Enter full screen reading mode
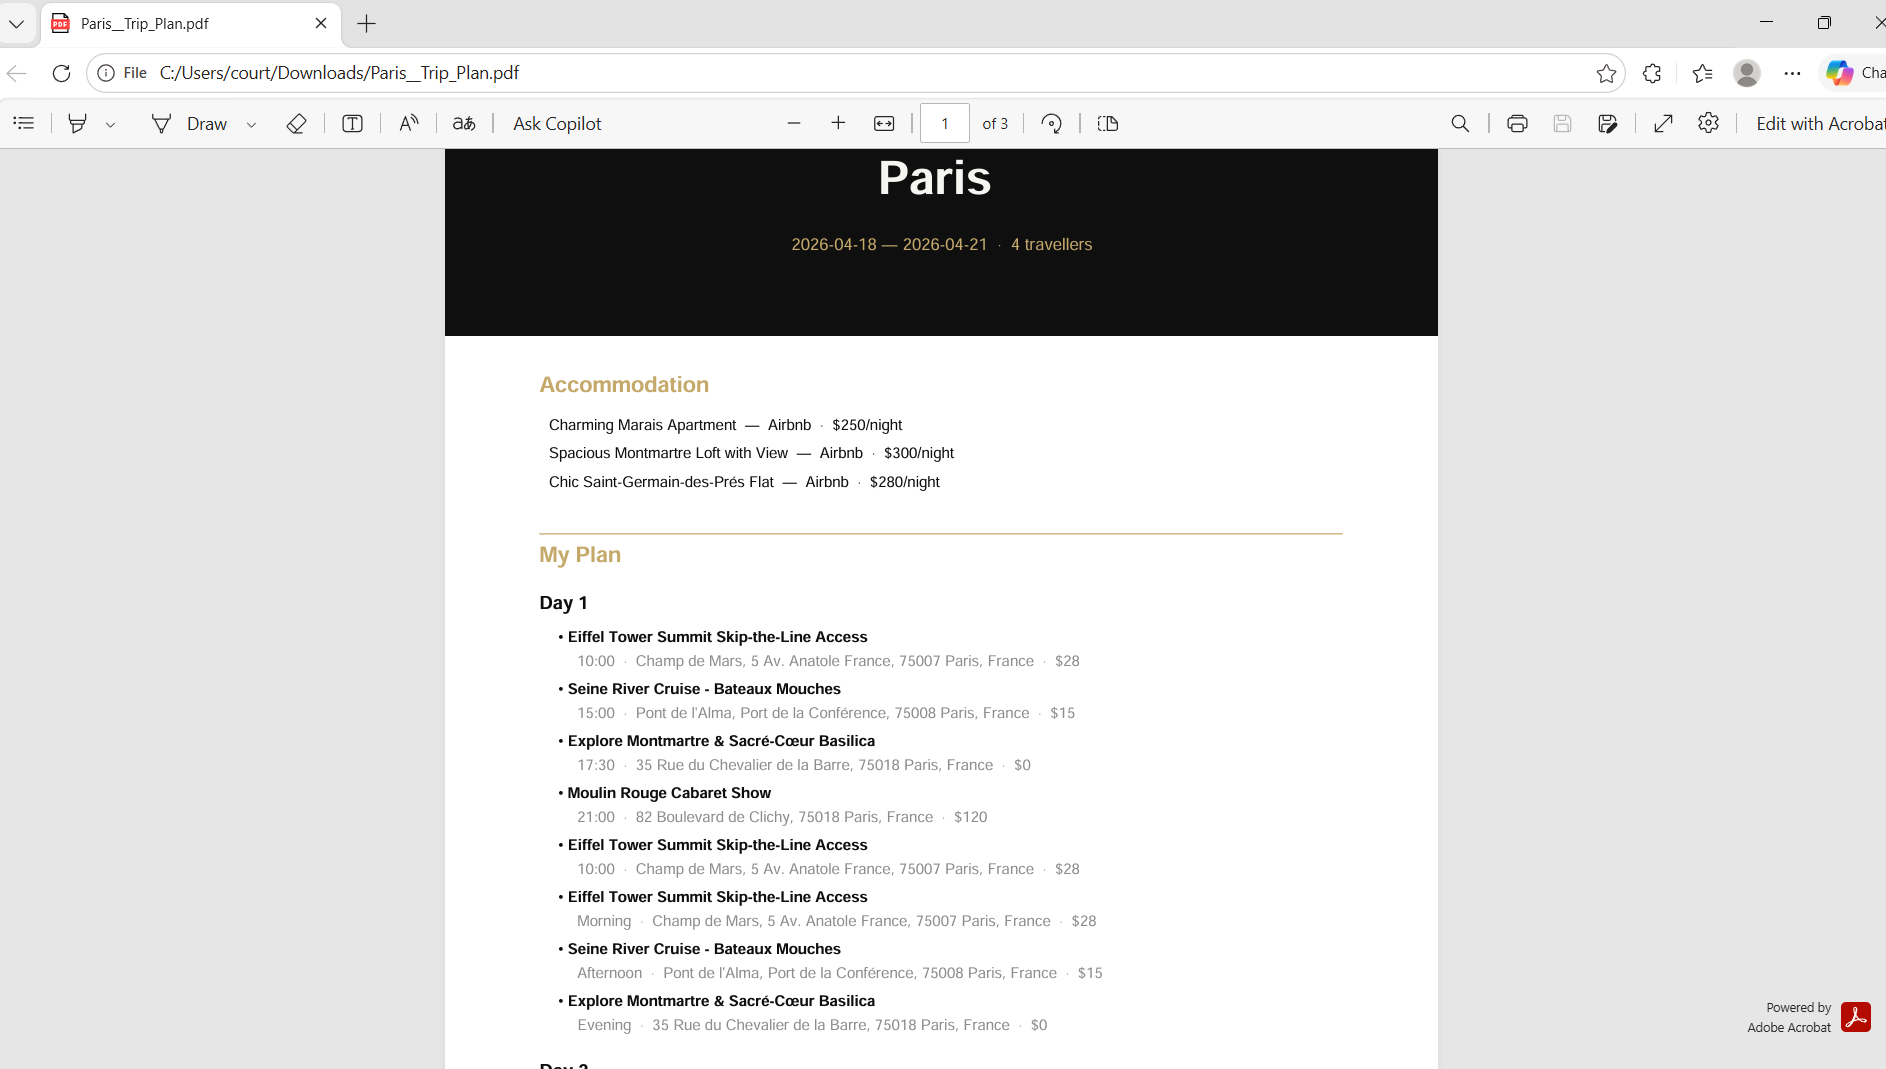Screen dimensions: 1886x1069 point(1663,123)
